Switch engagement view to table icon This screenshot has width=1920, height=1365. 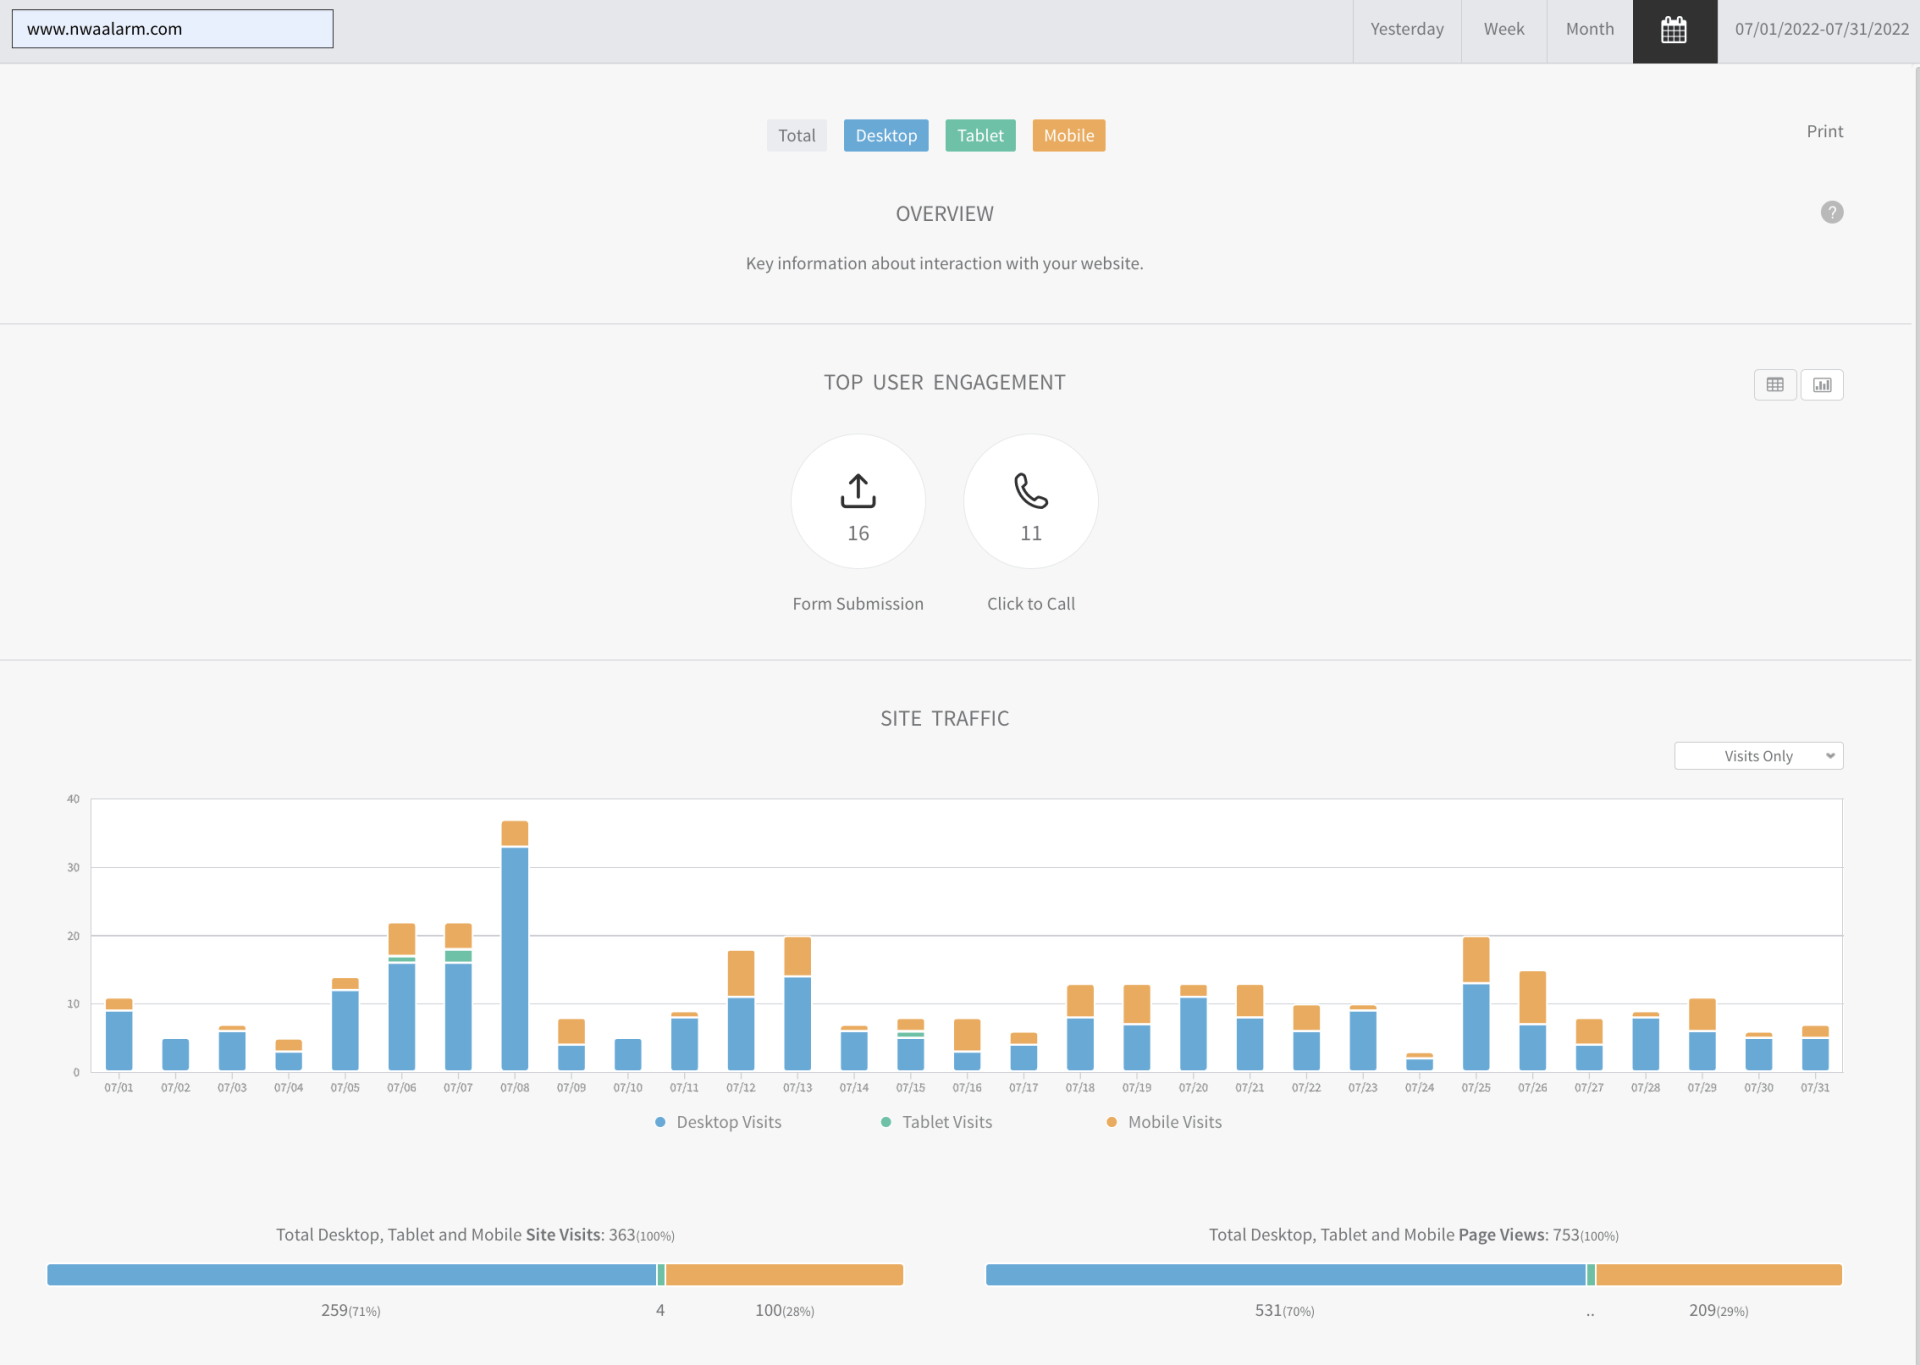pos(1774,385)
